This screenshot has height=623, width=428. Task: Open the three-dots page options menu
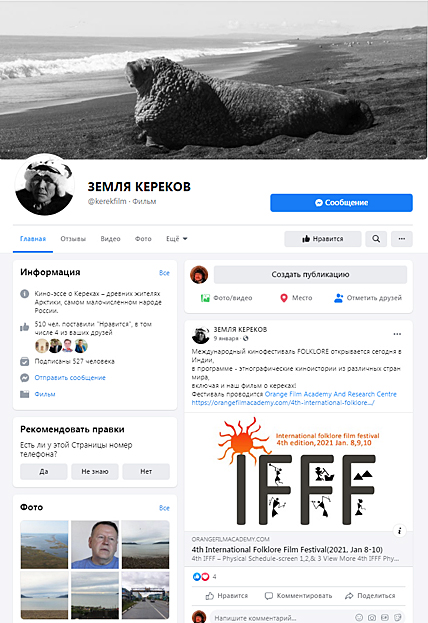click(x=402, y=239)
